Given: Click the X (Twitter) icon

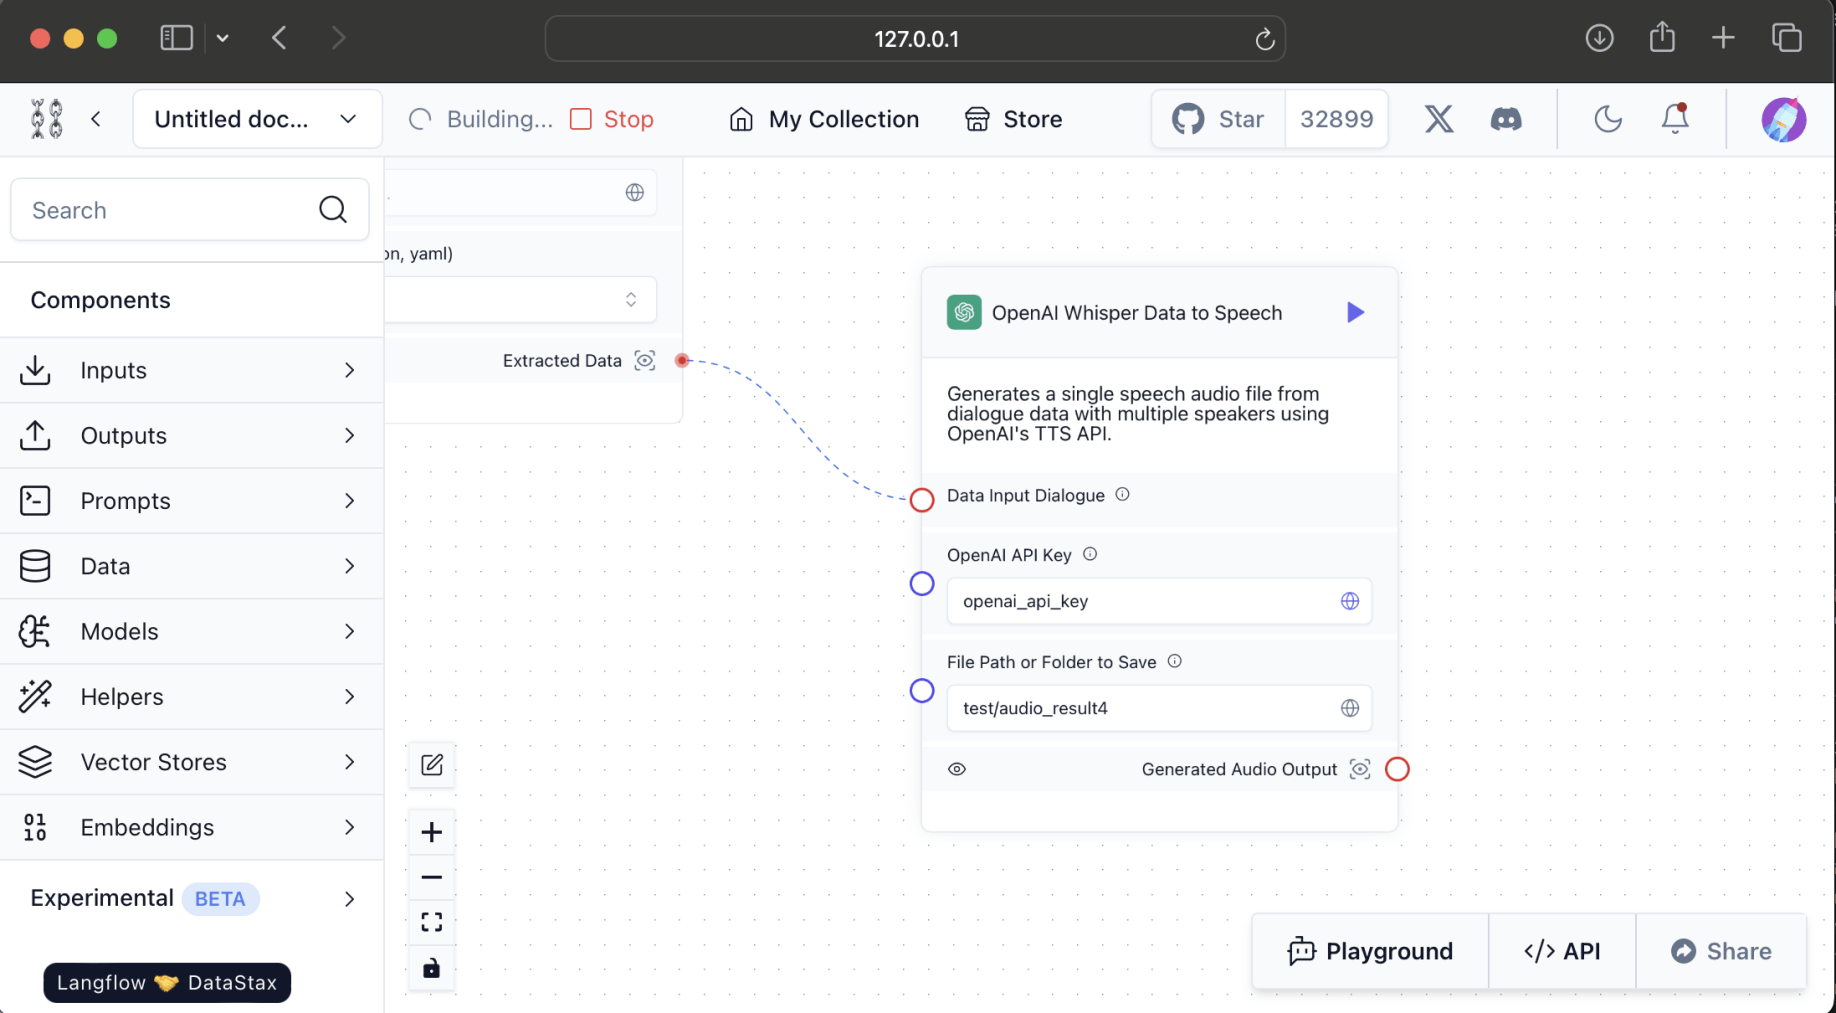Looking at the screenshot, I should click(x=1438, y=119).
